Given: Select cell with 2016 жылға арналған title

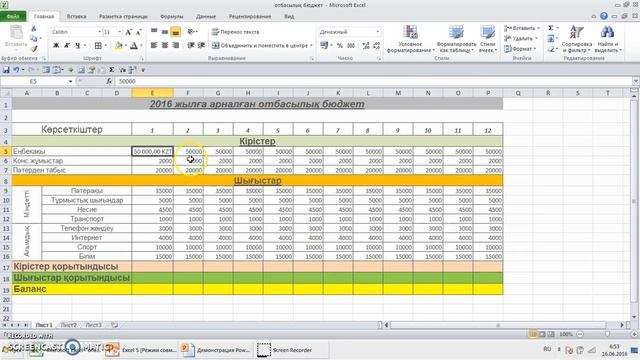Looking at the screenshot, I should [257, 104].
